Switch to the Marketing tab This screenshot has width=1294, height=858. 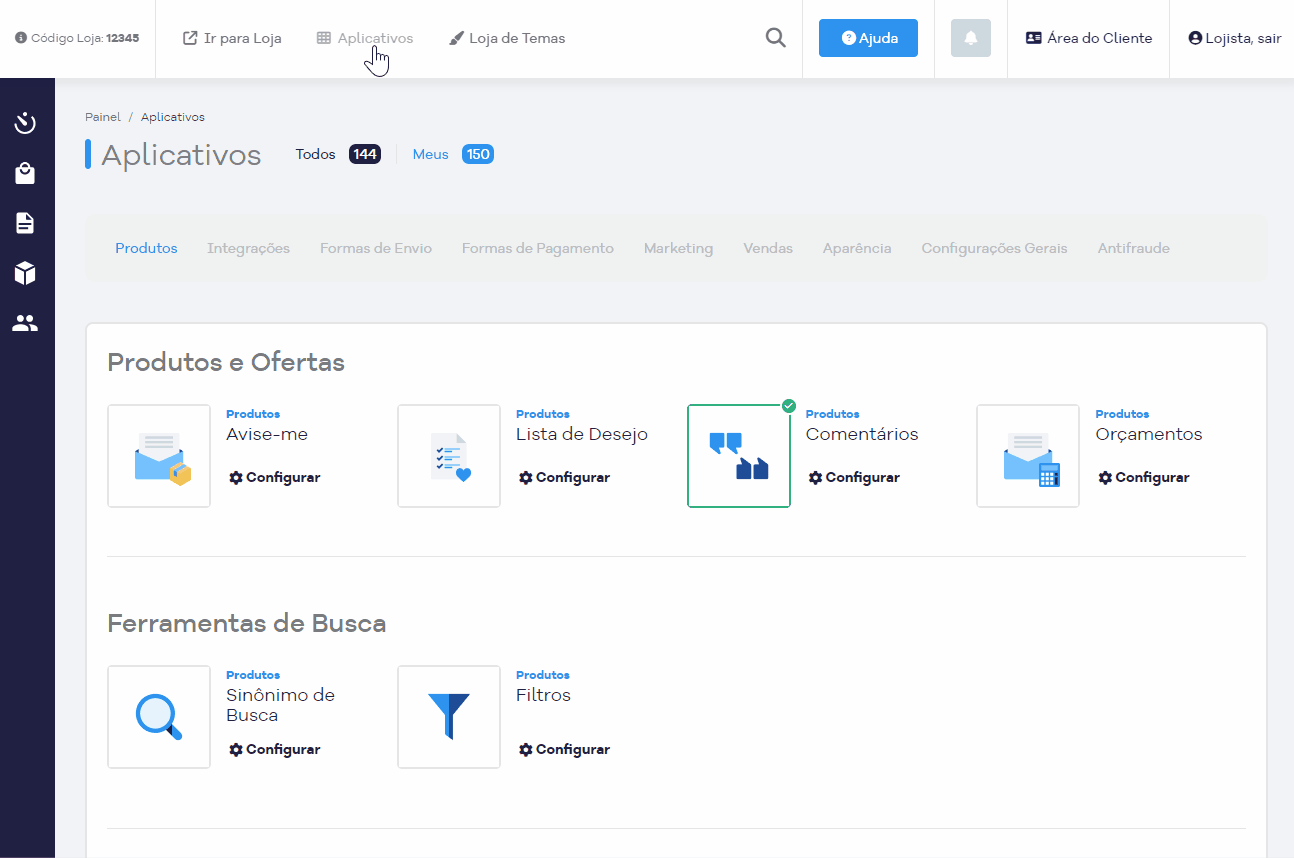[679, 248]
